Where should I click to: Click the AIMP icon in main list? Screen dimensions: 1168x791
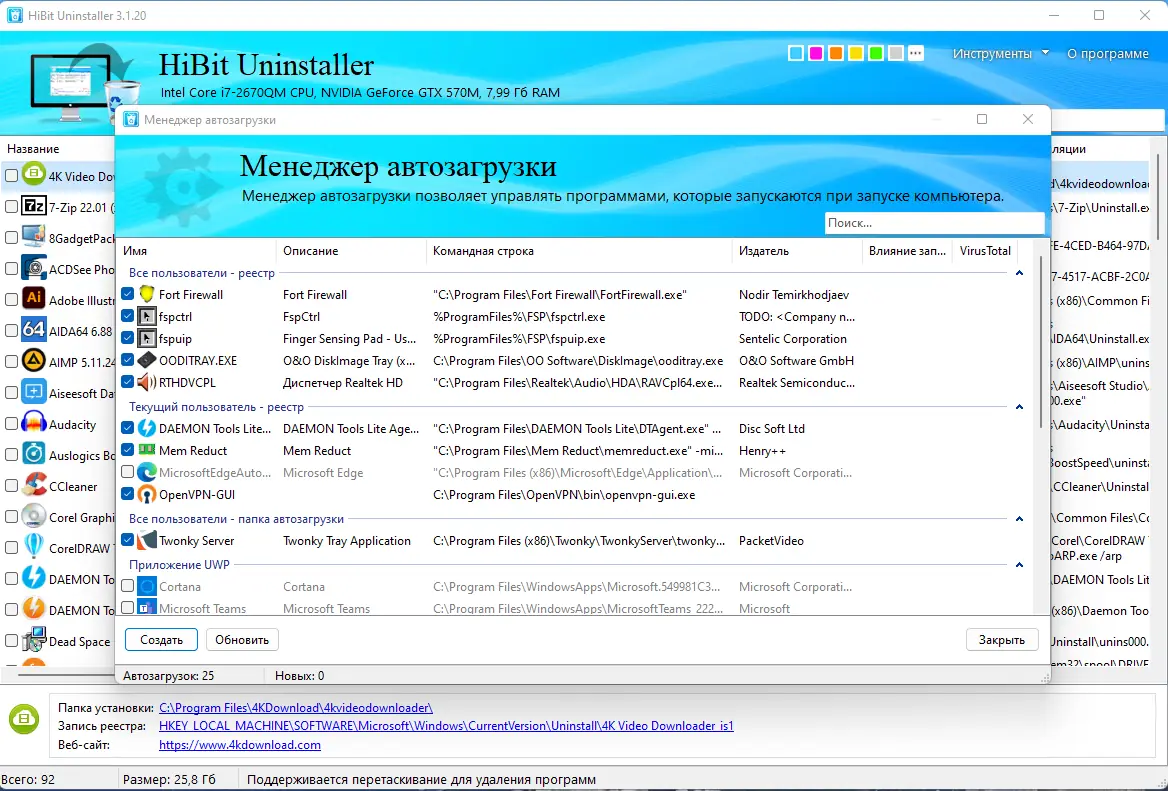pos(34,361)
